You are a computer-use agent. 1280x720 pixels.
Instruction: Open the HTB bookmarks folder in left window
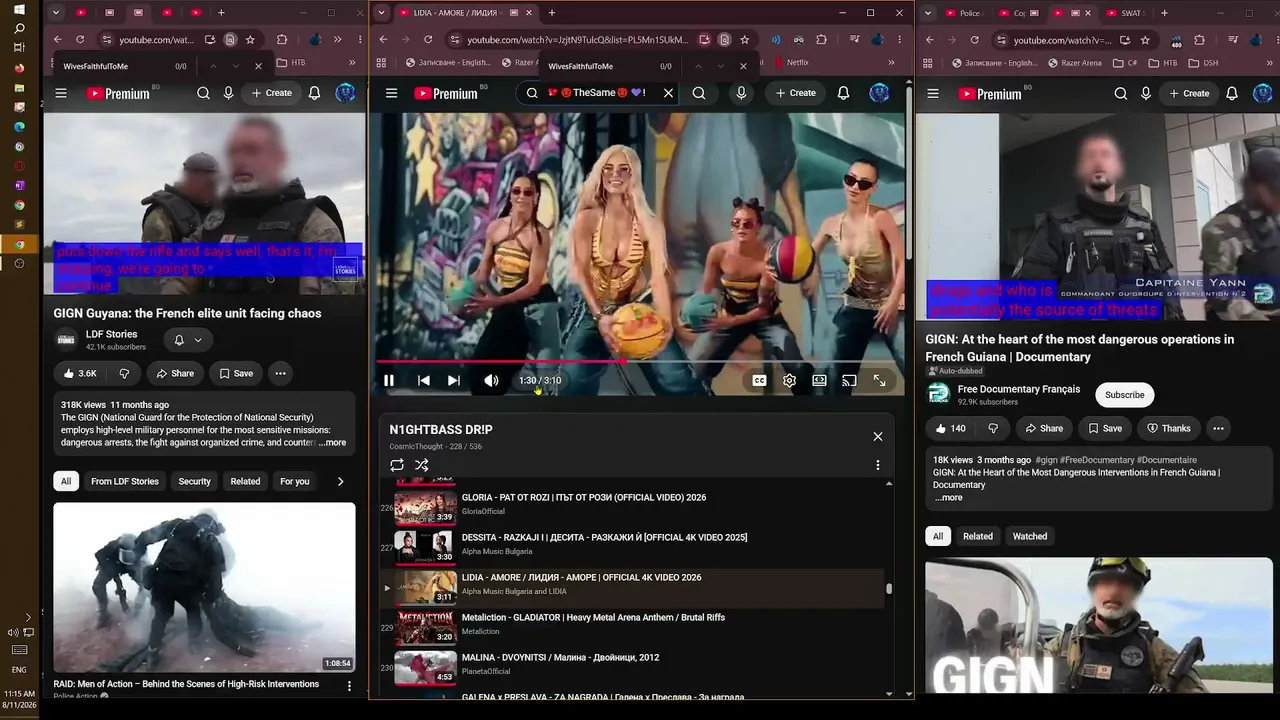pos(291,62)
